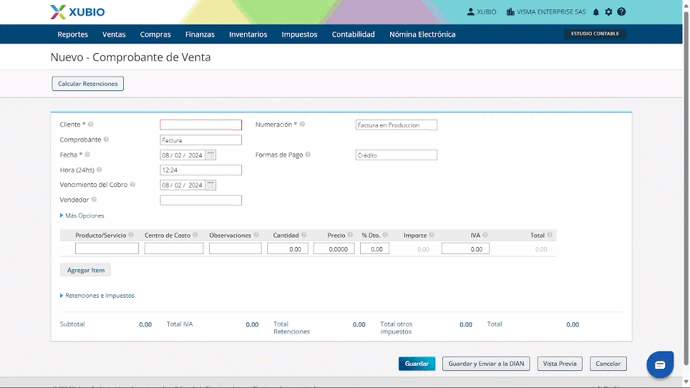
Task: Click the help icon beside Formas de Pago
Action: [308, 154]
